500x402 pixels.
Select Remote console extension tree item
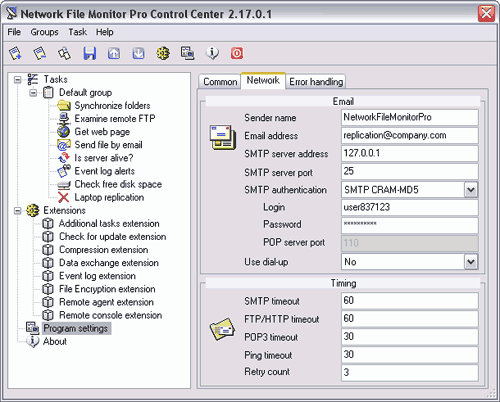[111, 315]
